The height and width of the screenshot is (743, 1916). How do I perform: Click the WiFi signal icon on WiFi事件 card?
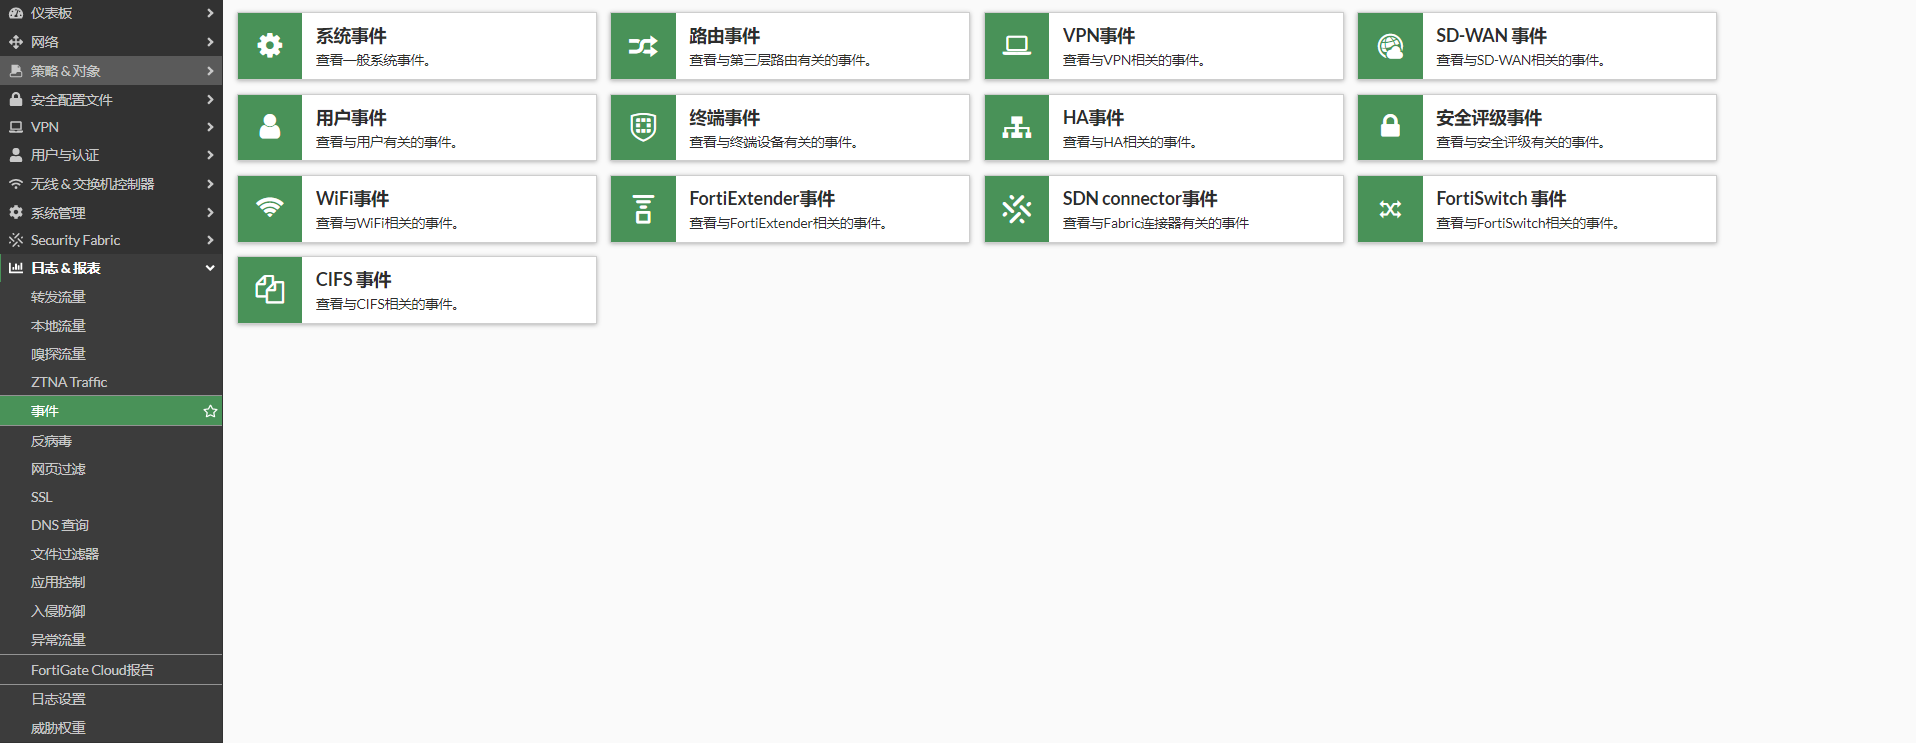(x=270, y=208)
